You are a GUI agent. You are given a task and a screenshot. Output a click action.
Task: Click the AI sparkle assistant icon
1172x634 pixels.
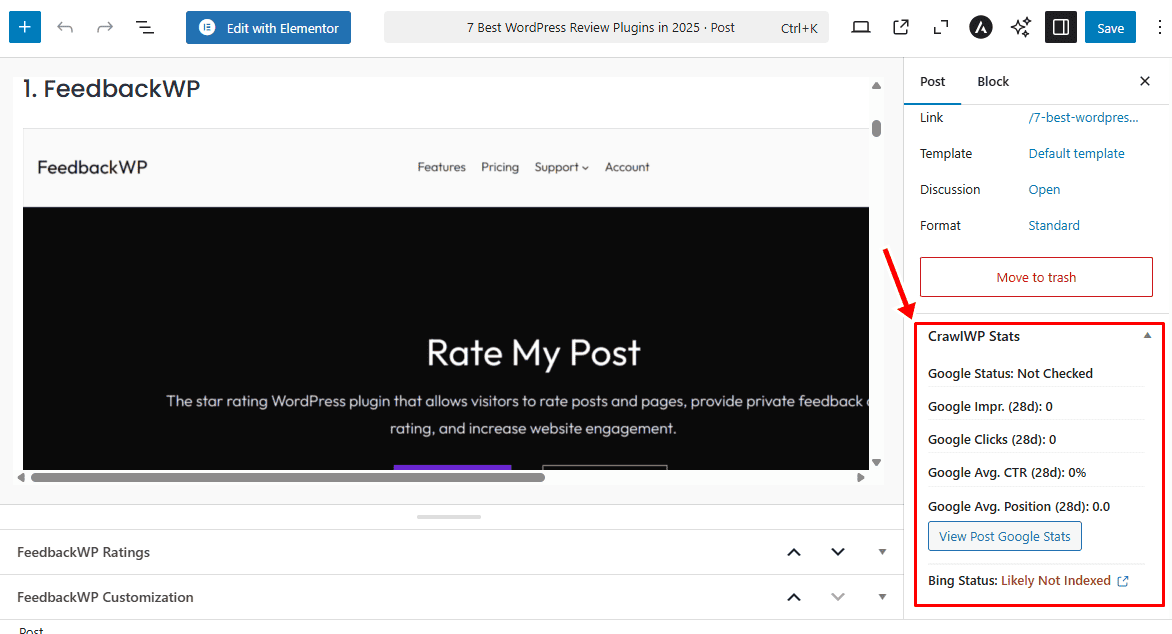pyautogui.click(x=1021, y=27)
